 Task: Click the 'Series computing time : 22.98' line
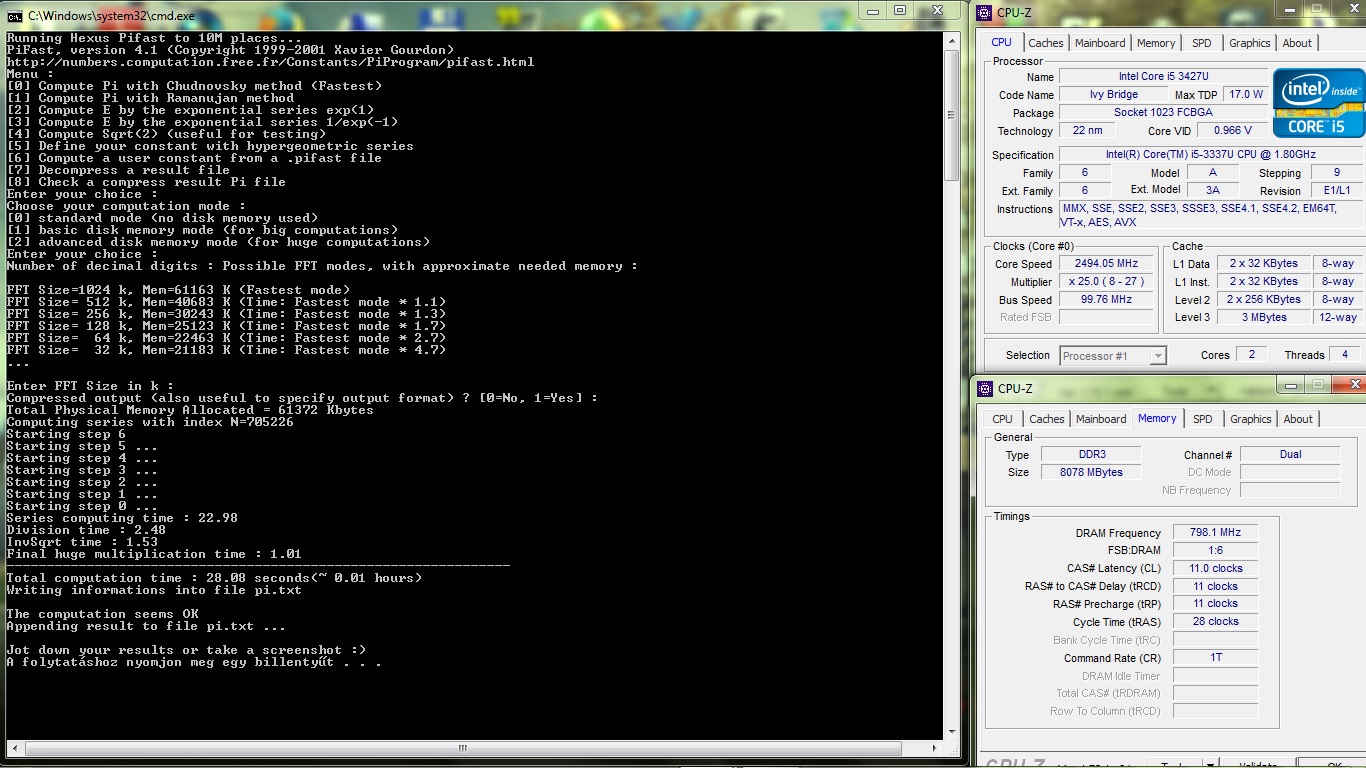(x=122, y=518)
